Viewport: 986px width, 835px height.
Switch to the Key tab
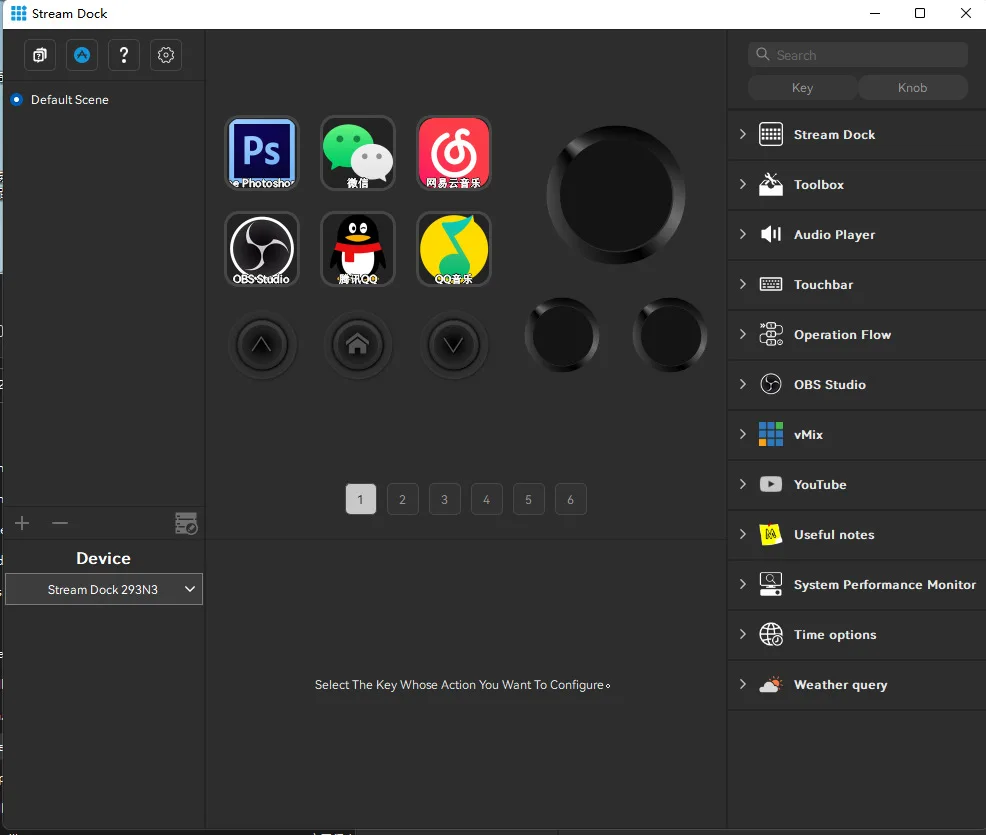pyautogui.click(x=802, y=87)
